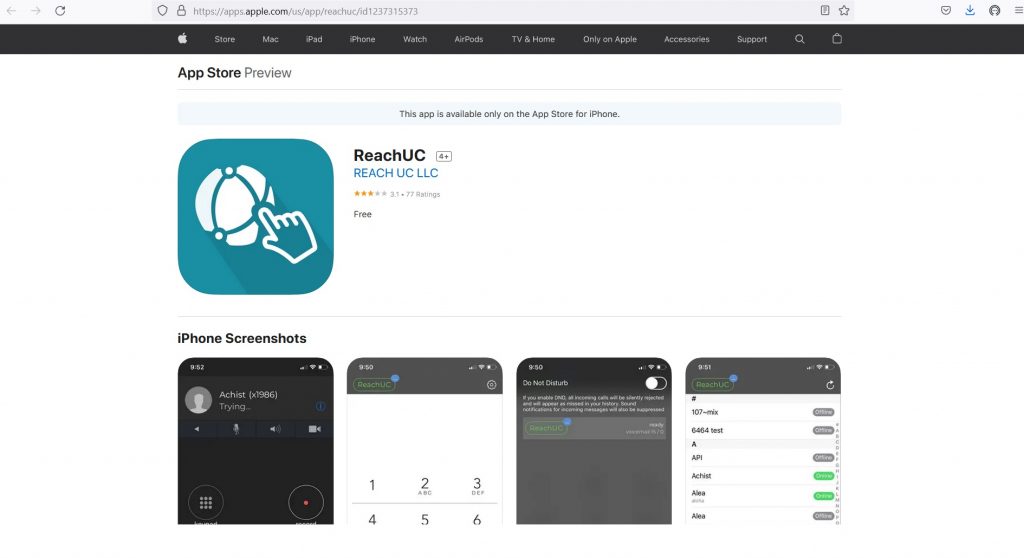Open the Accessories menu item

pos(686,39)
